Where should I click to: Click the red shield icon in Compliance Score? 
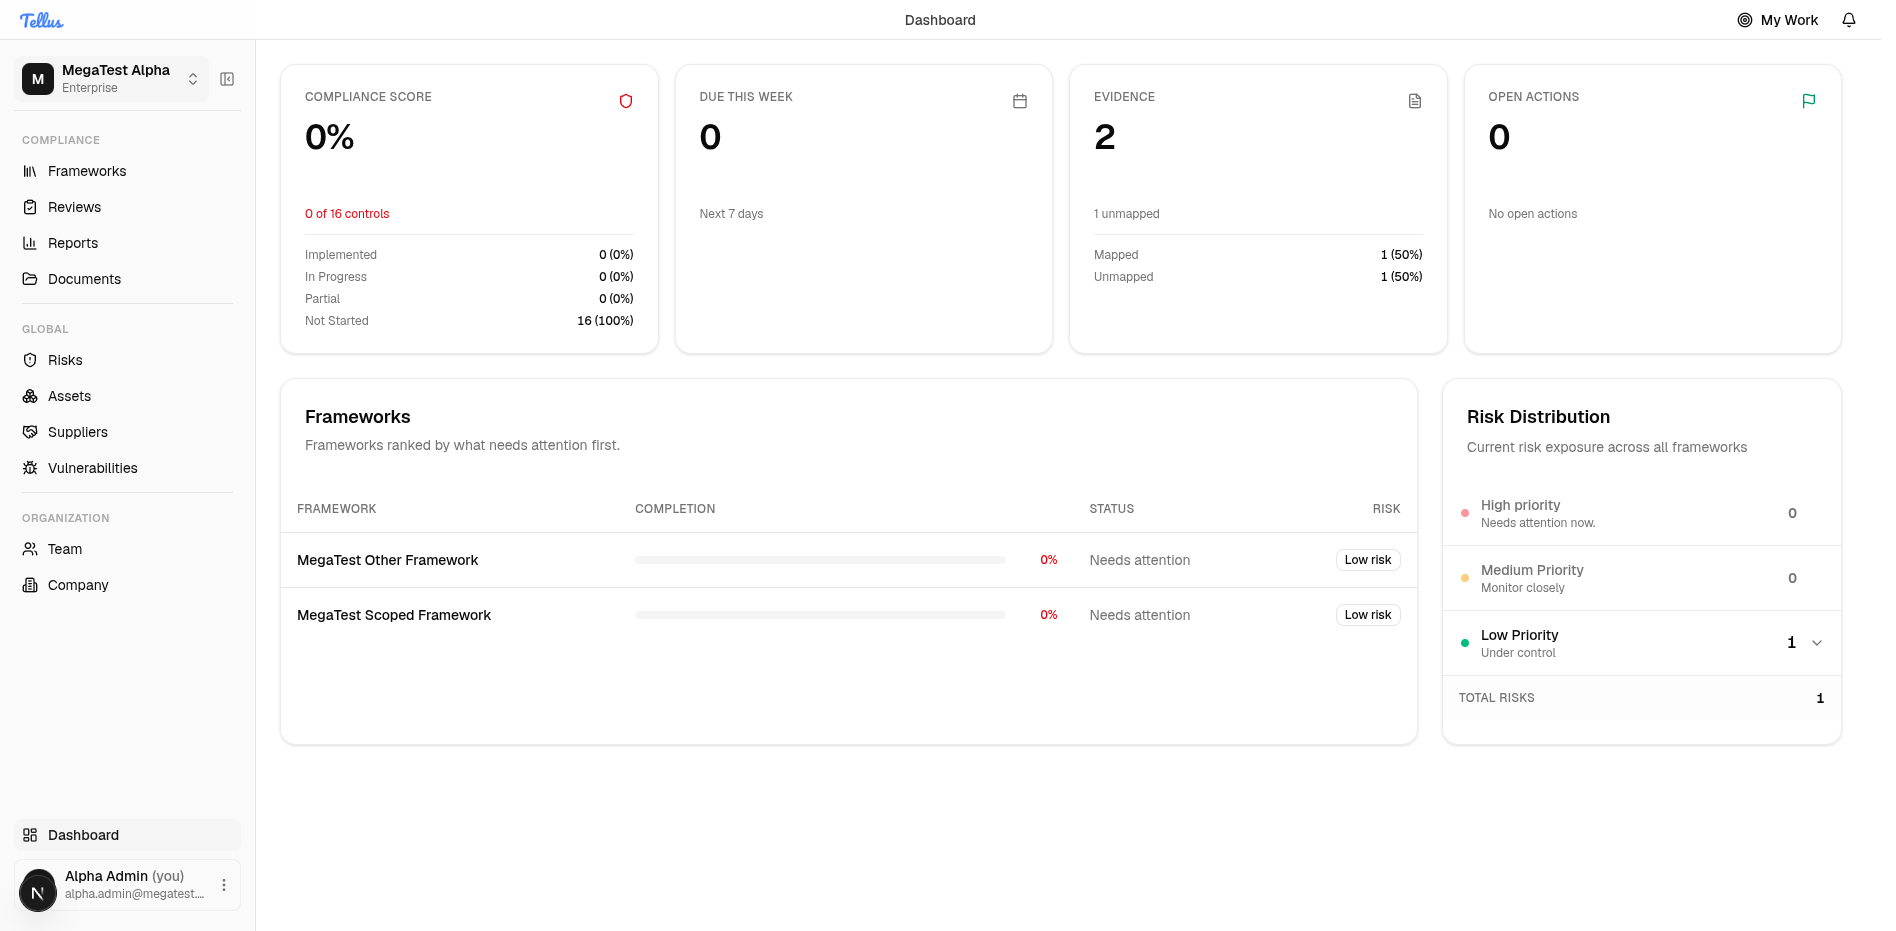coord(626,101)
